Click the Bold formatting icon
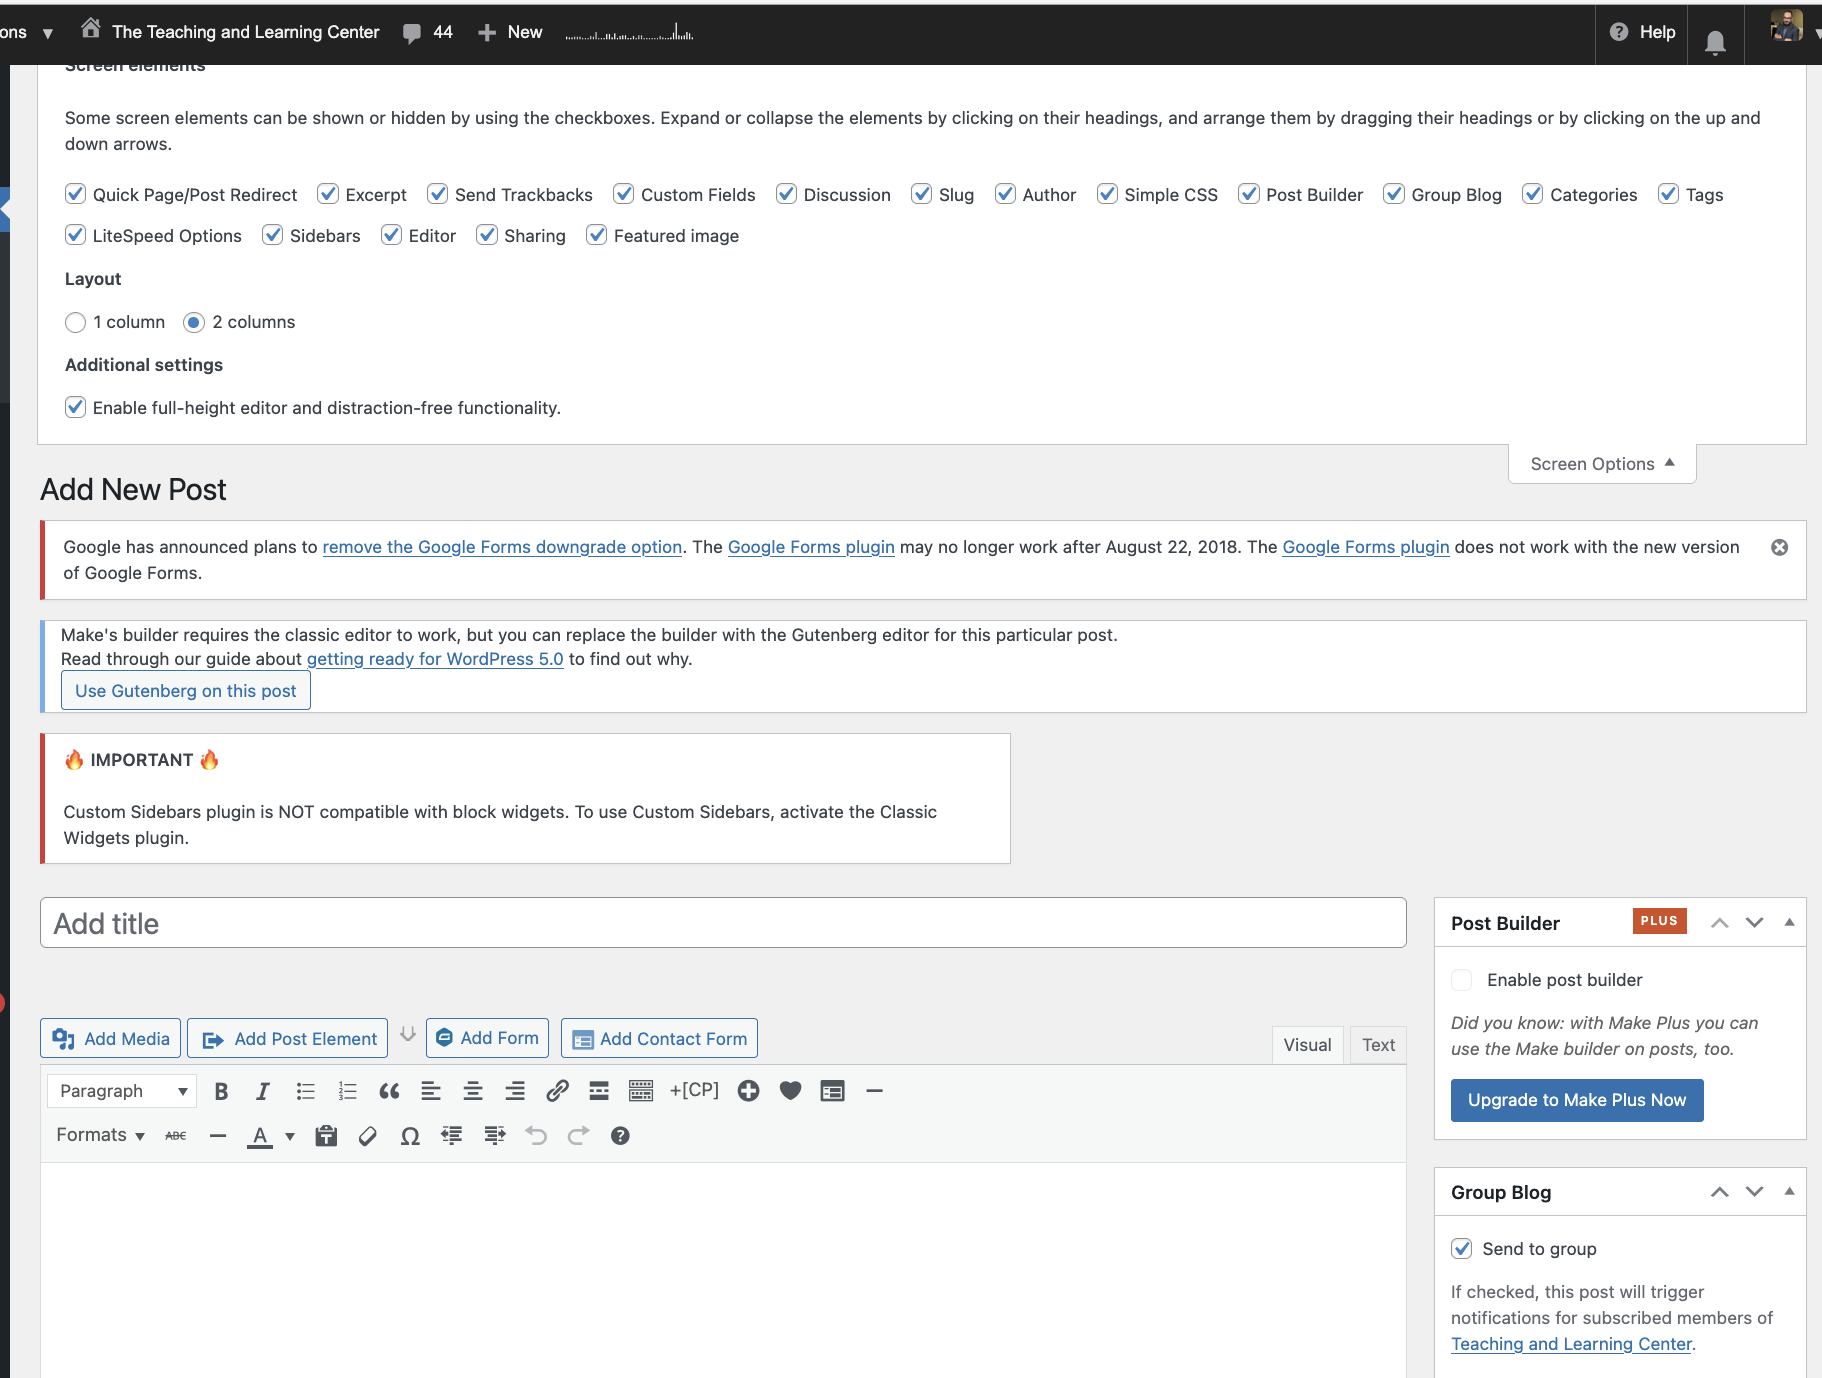This screenshot has height=1378, width=1822. (x=222, y=1091)
